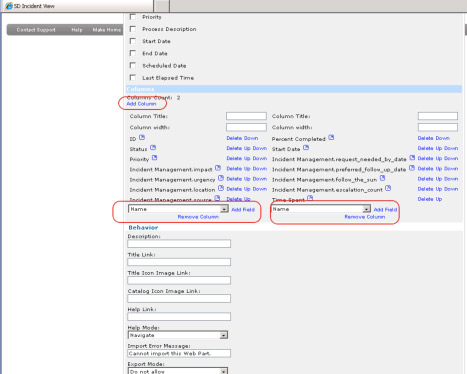Focus the right Column Title input
The image size is (467, 374).
coord(438,116)
